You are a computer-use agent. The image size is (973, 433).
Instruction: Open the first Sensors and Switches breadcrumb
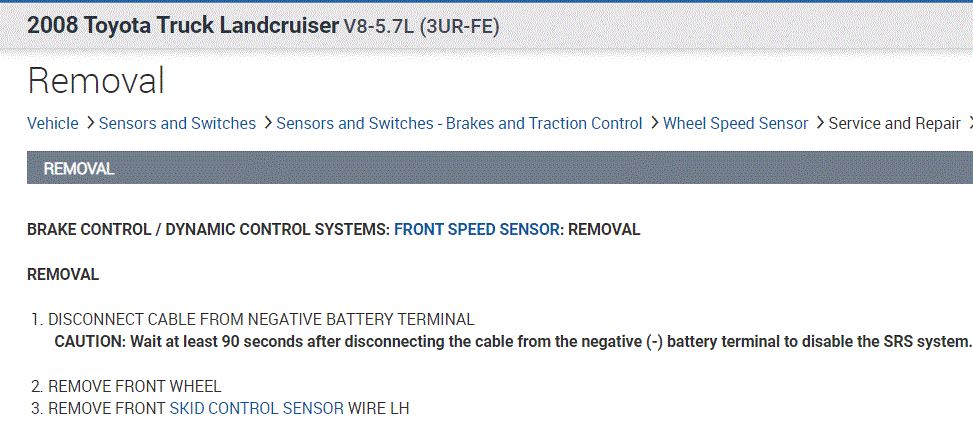pos(177,123)
